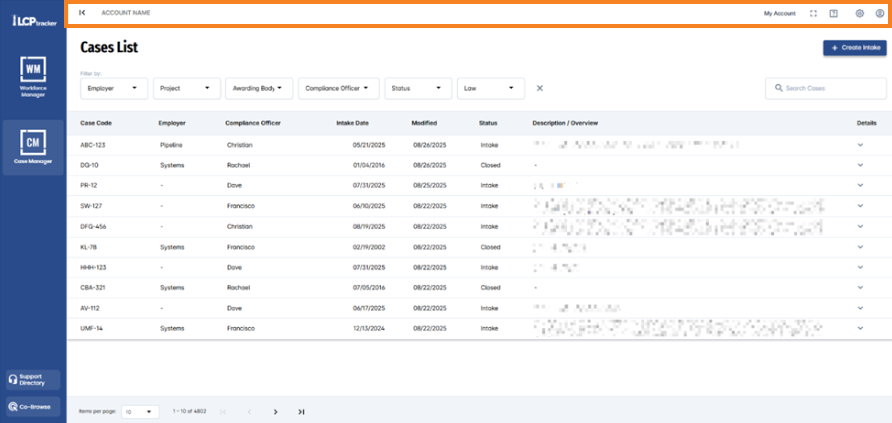Open the Workforce Manager module
Screen dimensions: 892x423
(x=33, y=77)
